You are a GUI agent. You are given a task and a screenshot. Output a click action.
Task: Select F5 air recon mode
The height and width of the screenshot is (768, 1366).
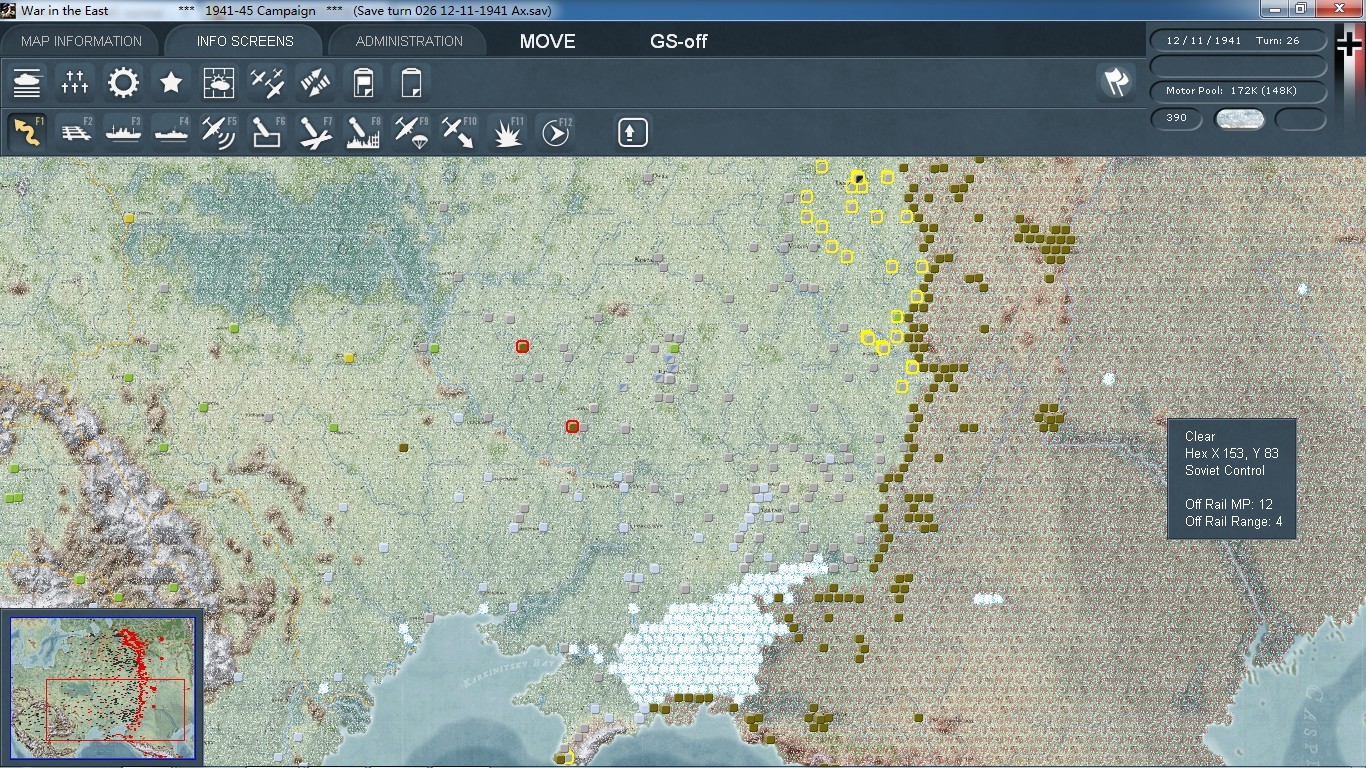(219, 132)
